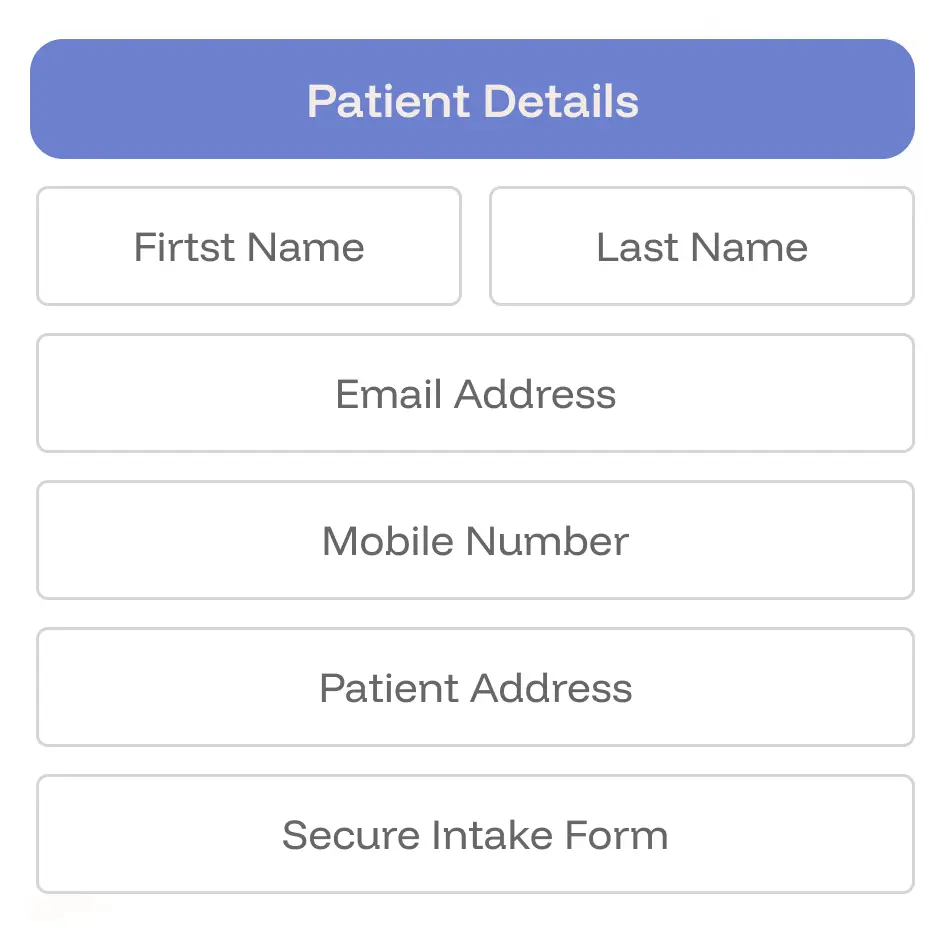Viewport: 951px width, 948px height.
Task: Click the bottom Secure Intake Form element
Action: click(475, 834)
